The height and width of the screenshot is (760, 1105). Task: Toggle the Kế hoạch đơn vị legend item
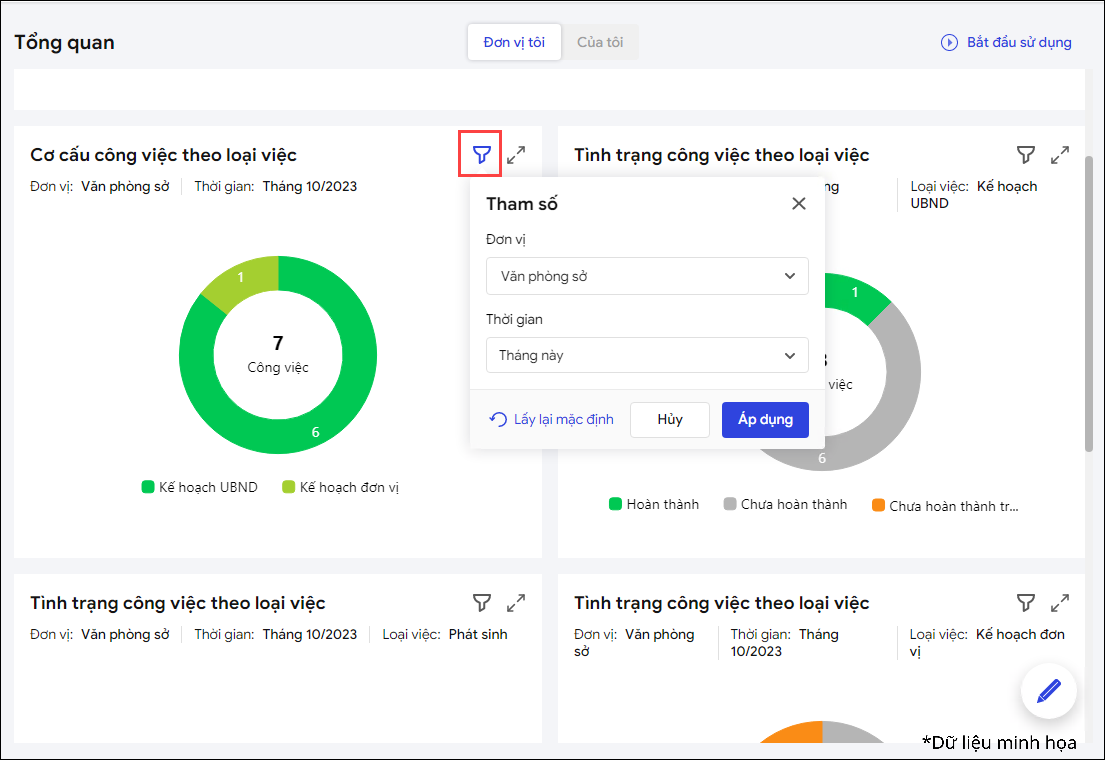(340, 487)
